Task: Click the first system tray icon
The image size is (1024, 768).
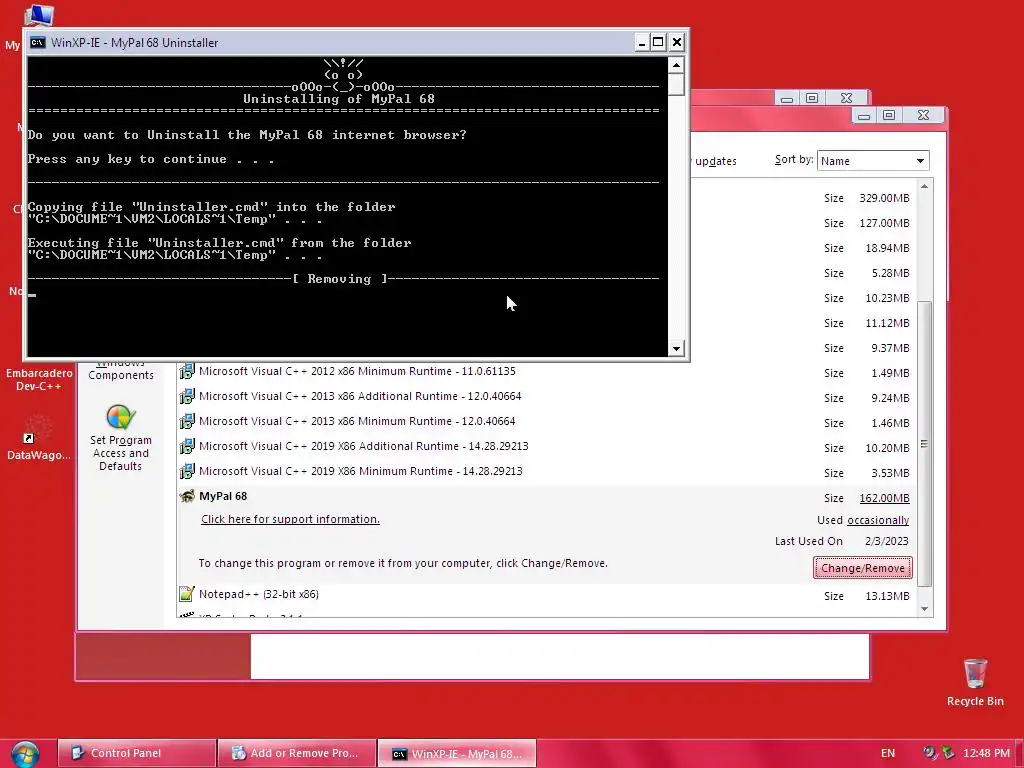Action: 930,753
